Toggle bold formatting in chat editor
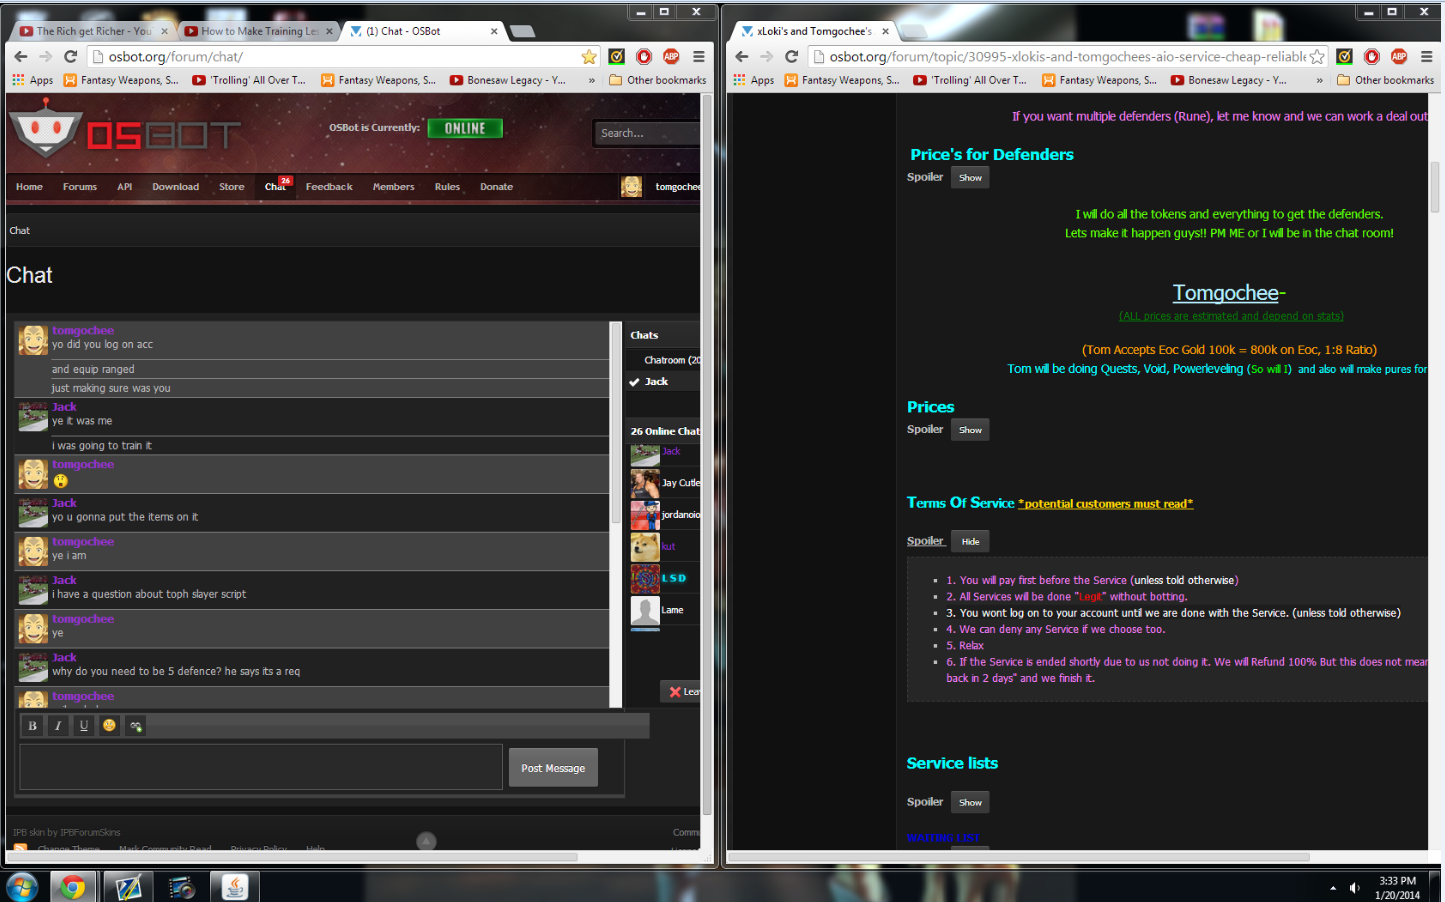This screenshot has width=1445, height=902. pyautogui.click(x=32, y=726)
